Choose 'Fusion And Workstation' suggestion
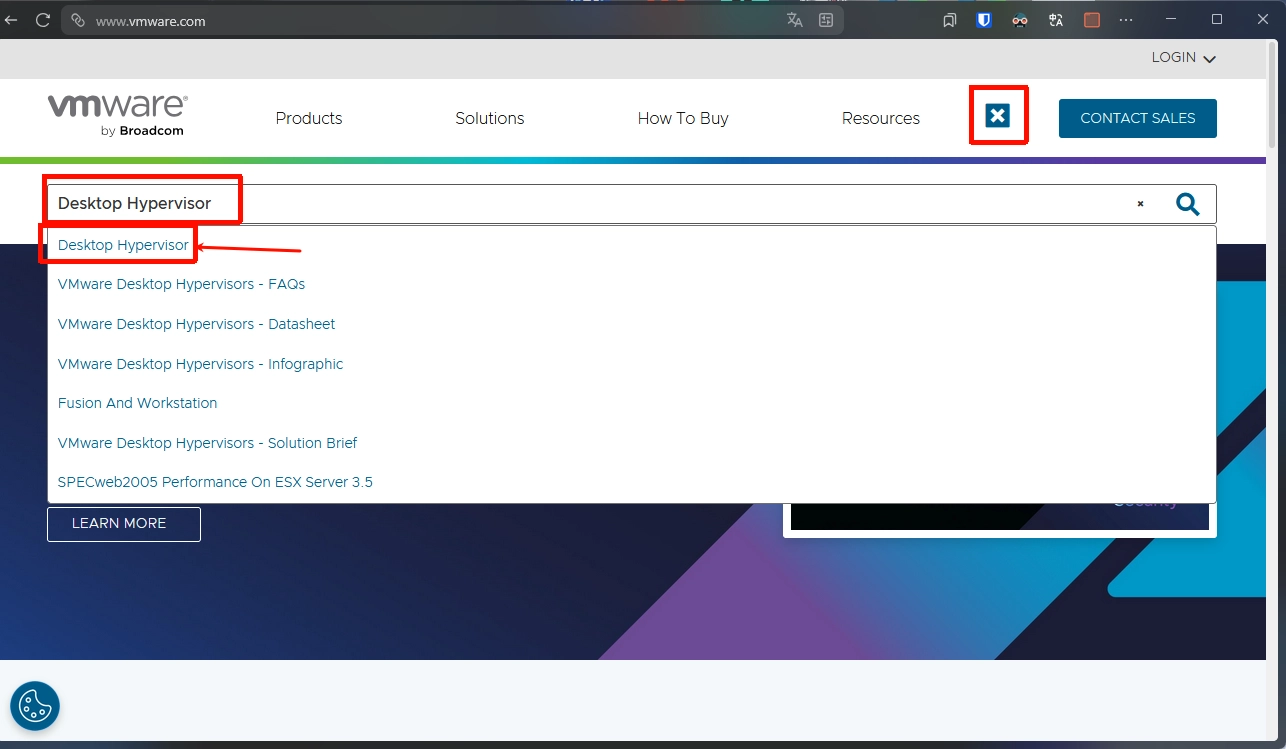The height and width of the screenshot is (749, 1286). [137, 403]
